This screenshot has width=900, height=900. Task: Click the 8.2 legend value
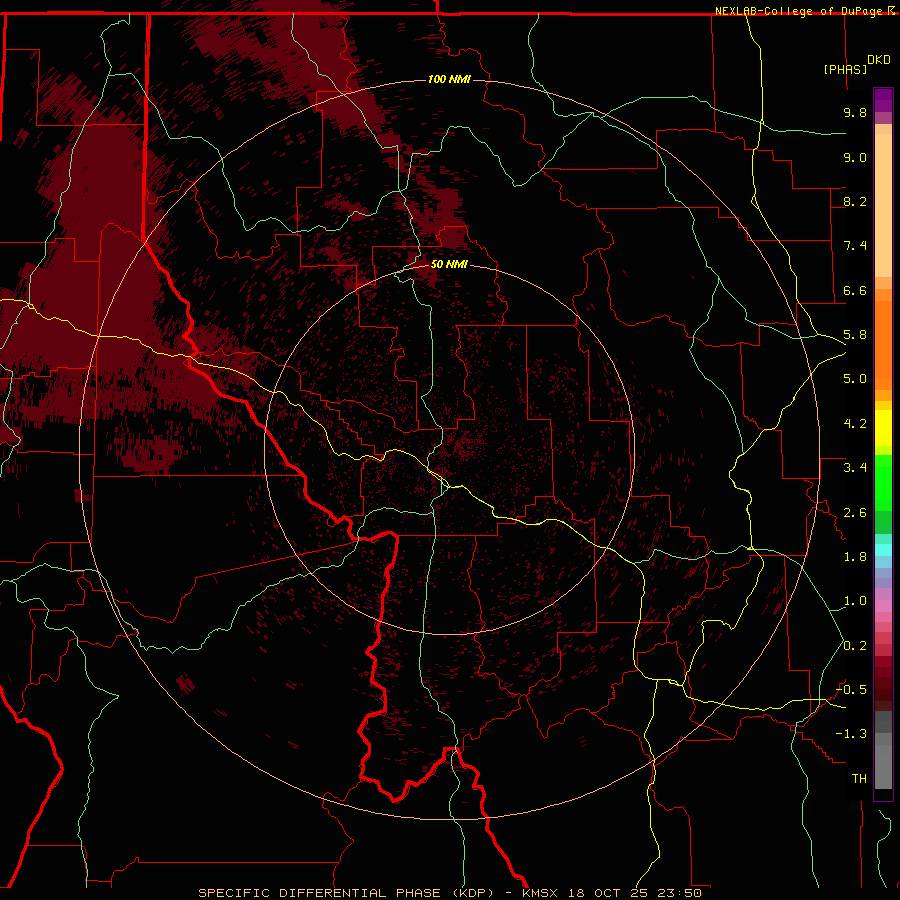[x=855, y=201]
